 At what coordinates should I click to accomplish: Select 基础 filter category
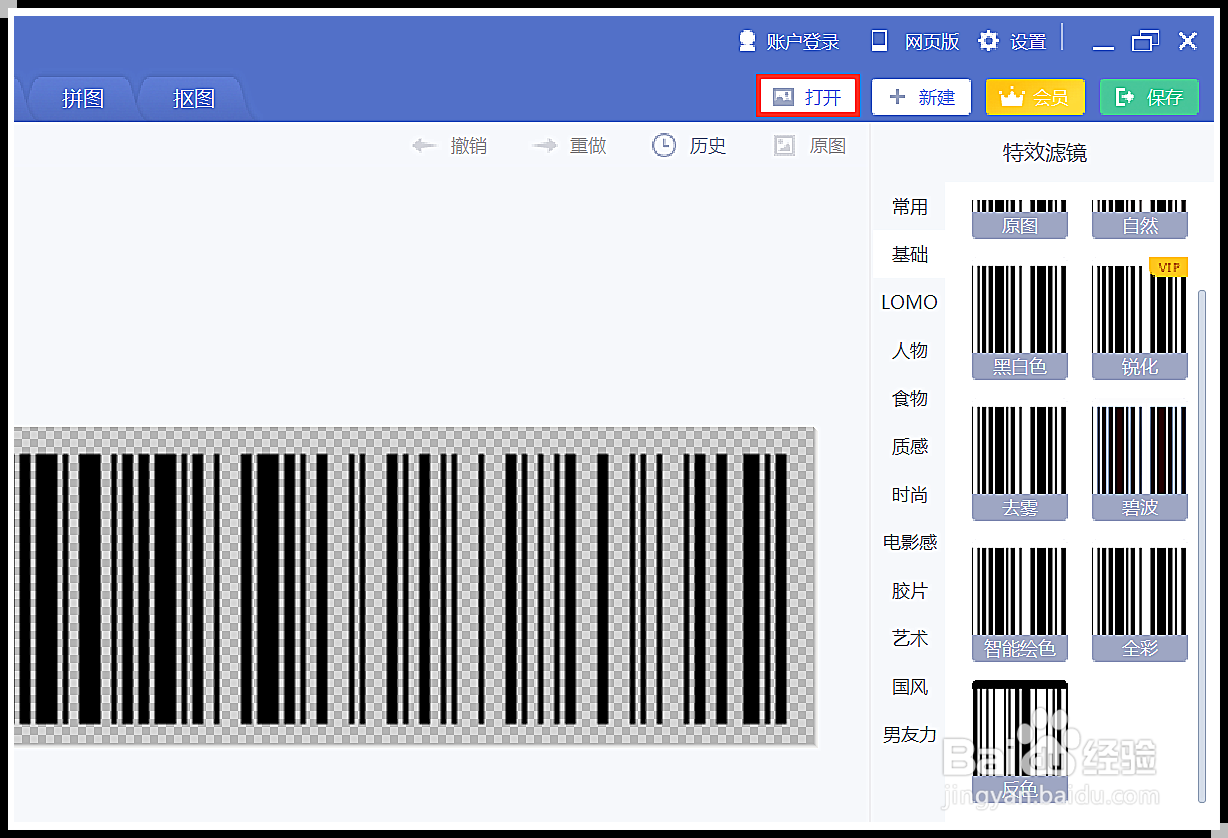click(910, 255)
